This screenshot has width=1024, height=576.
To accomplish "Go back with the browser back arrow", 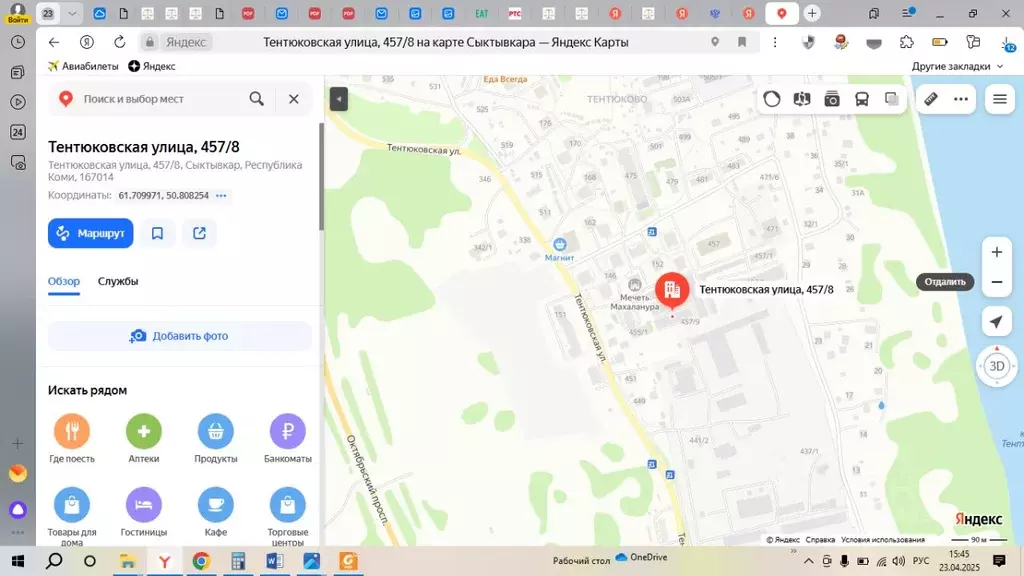I will tap(54, 42).
